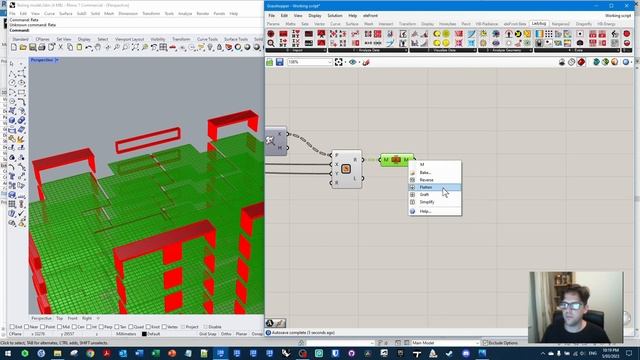
Task: Select Reverse in the context menu
Action: (x=435, y=180)
